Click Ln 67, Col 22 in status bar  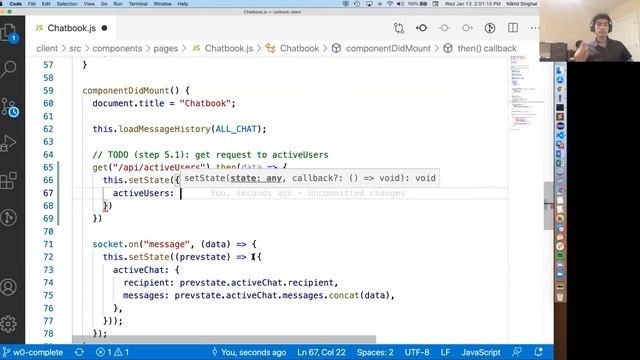tap(321, 352)
